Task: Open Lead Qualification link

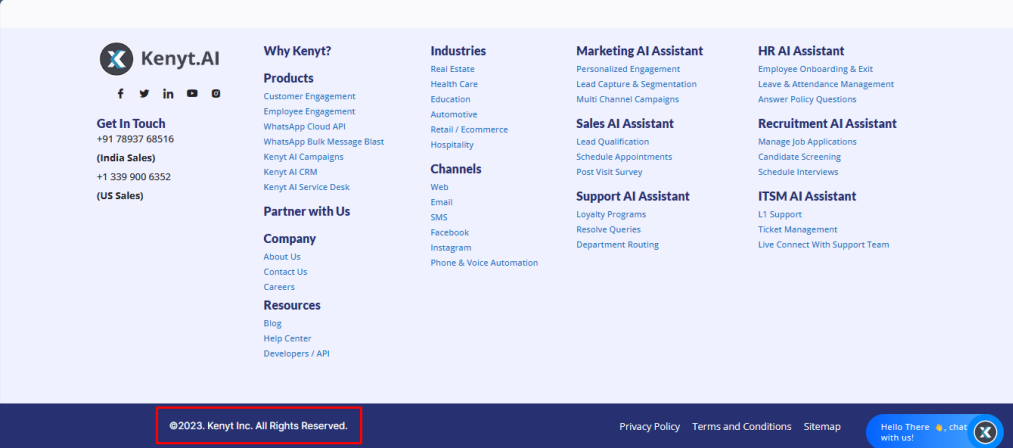Action: point(612,142)
